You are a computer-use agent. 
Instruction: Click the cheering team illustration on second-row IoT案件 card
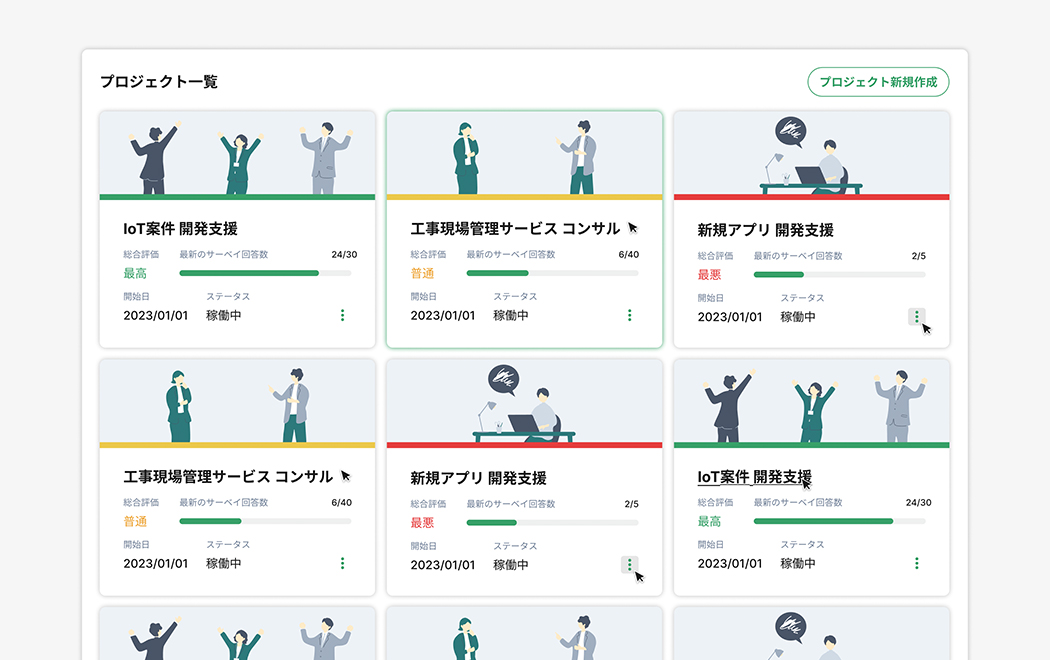(x=811, y=402)
